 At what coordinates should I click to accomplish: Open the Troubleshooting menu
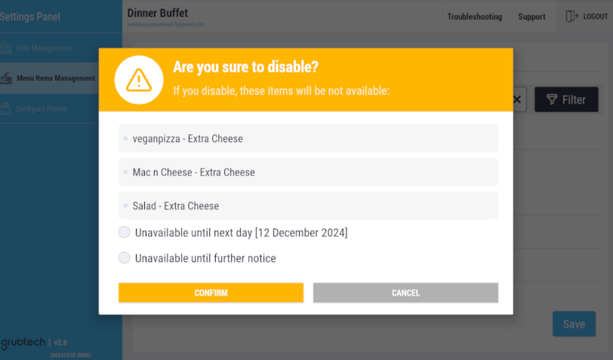click(x=474, y=16)
